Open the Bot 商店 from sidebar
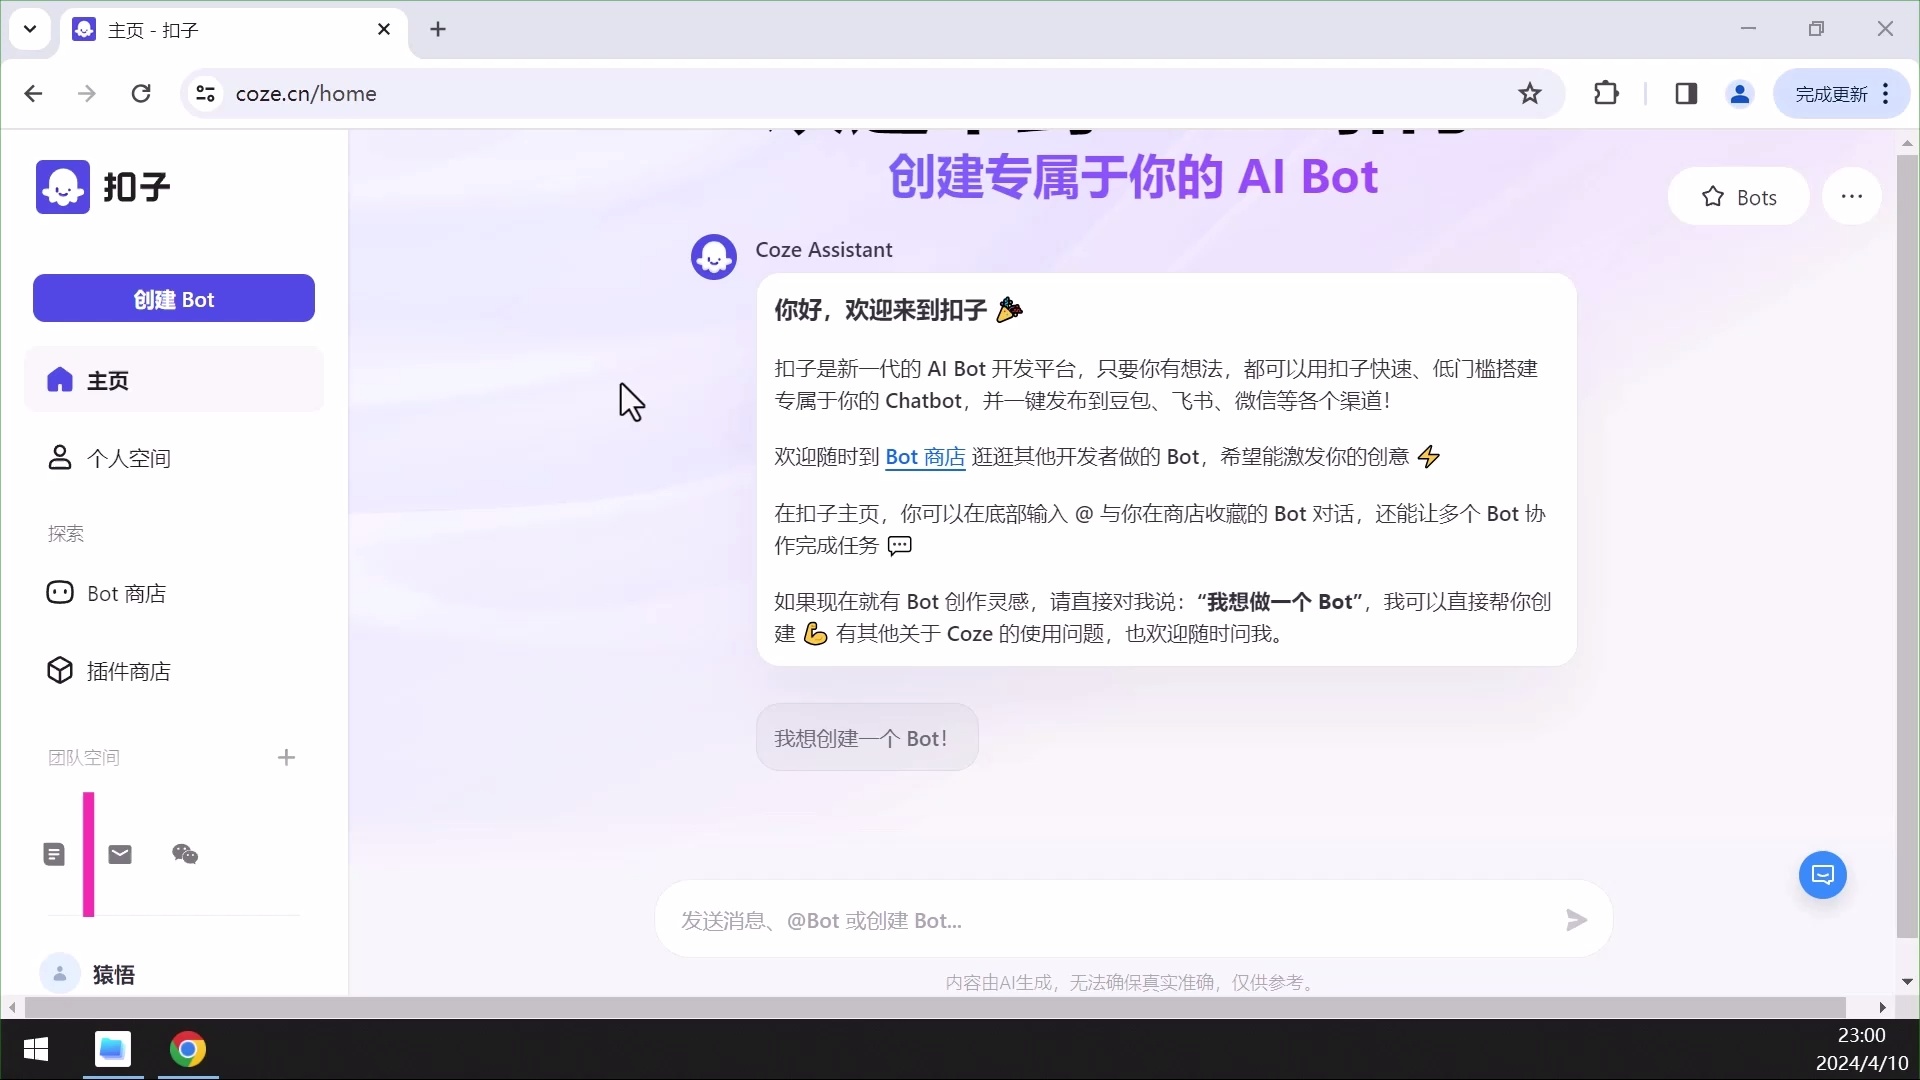This screenshot has width=1920, height=1080. 126,592
